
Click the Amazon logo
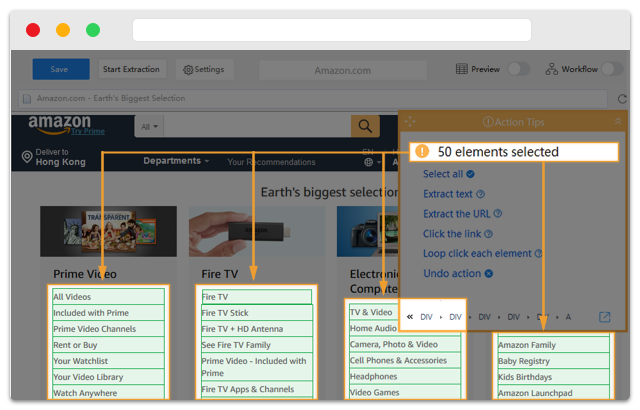pos(60,124)
